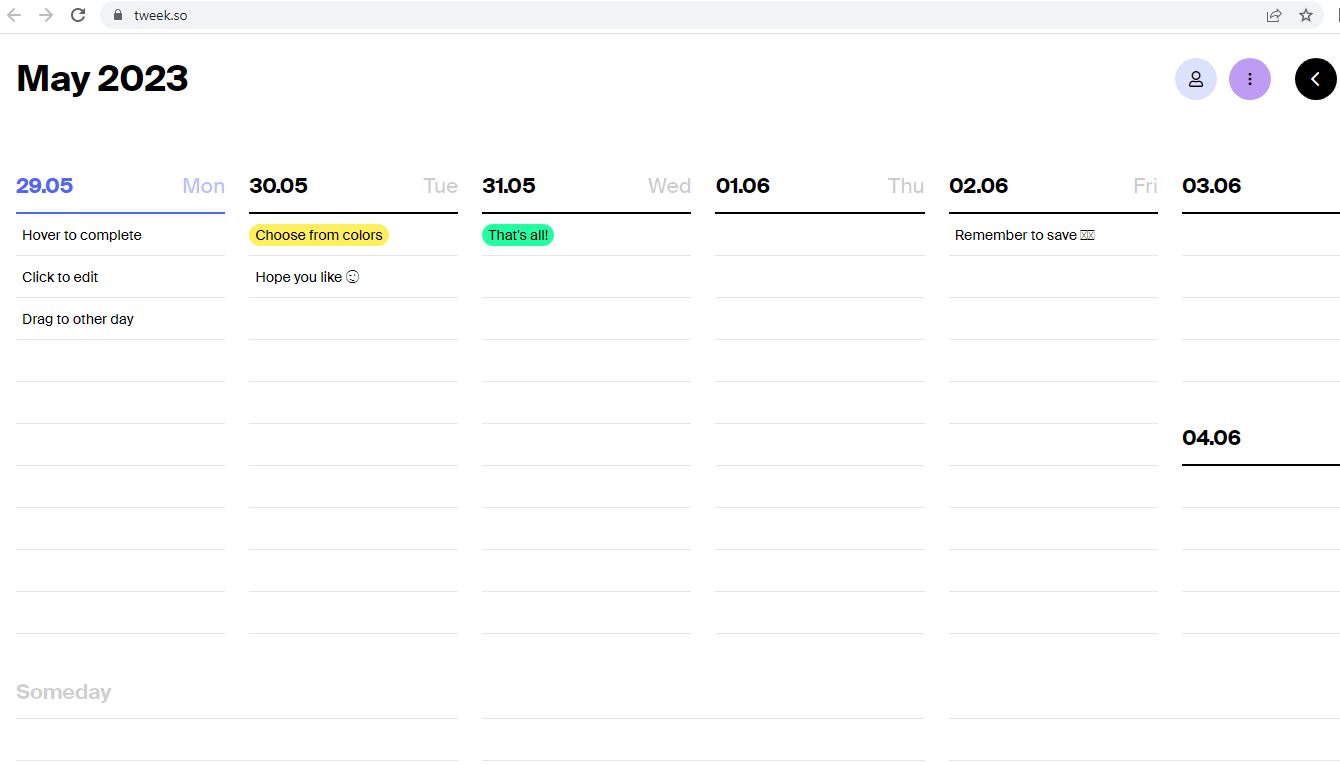
Task: Click the share page icon in address bar
Action: 1273,15
